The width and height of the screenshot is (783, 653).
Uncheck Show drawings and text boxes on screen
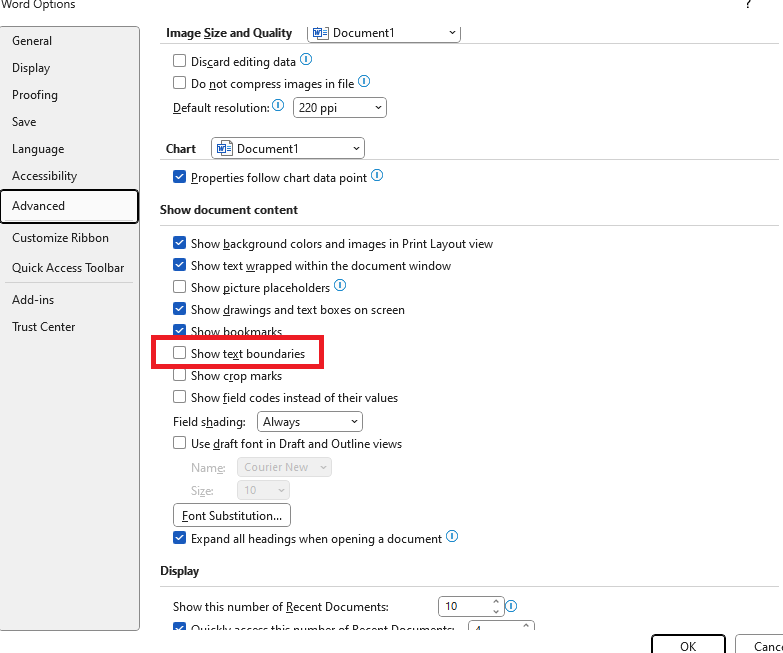[179, 309]
